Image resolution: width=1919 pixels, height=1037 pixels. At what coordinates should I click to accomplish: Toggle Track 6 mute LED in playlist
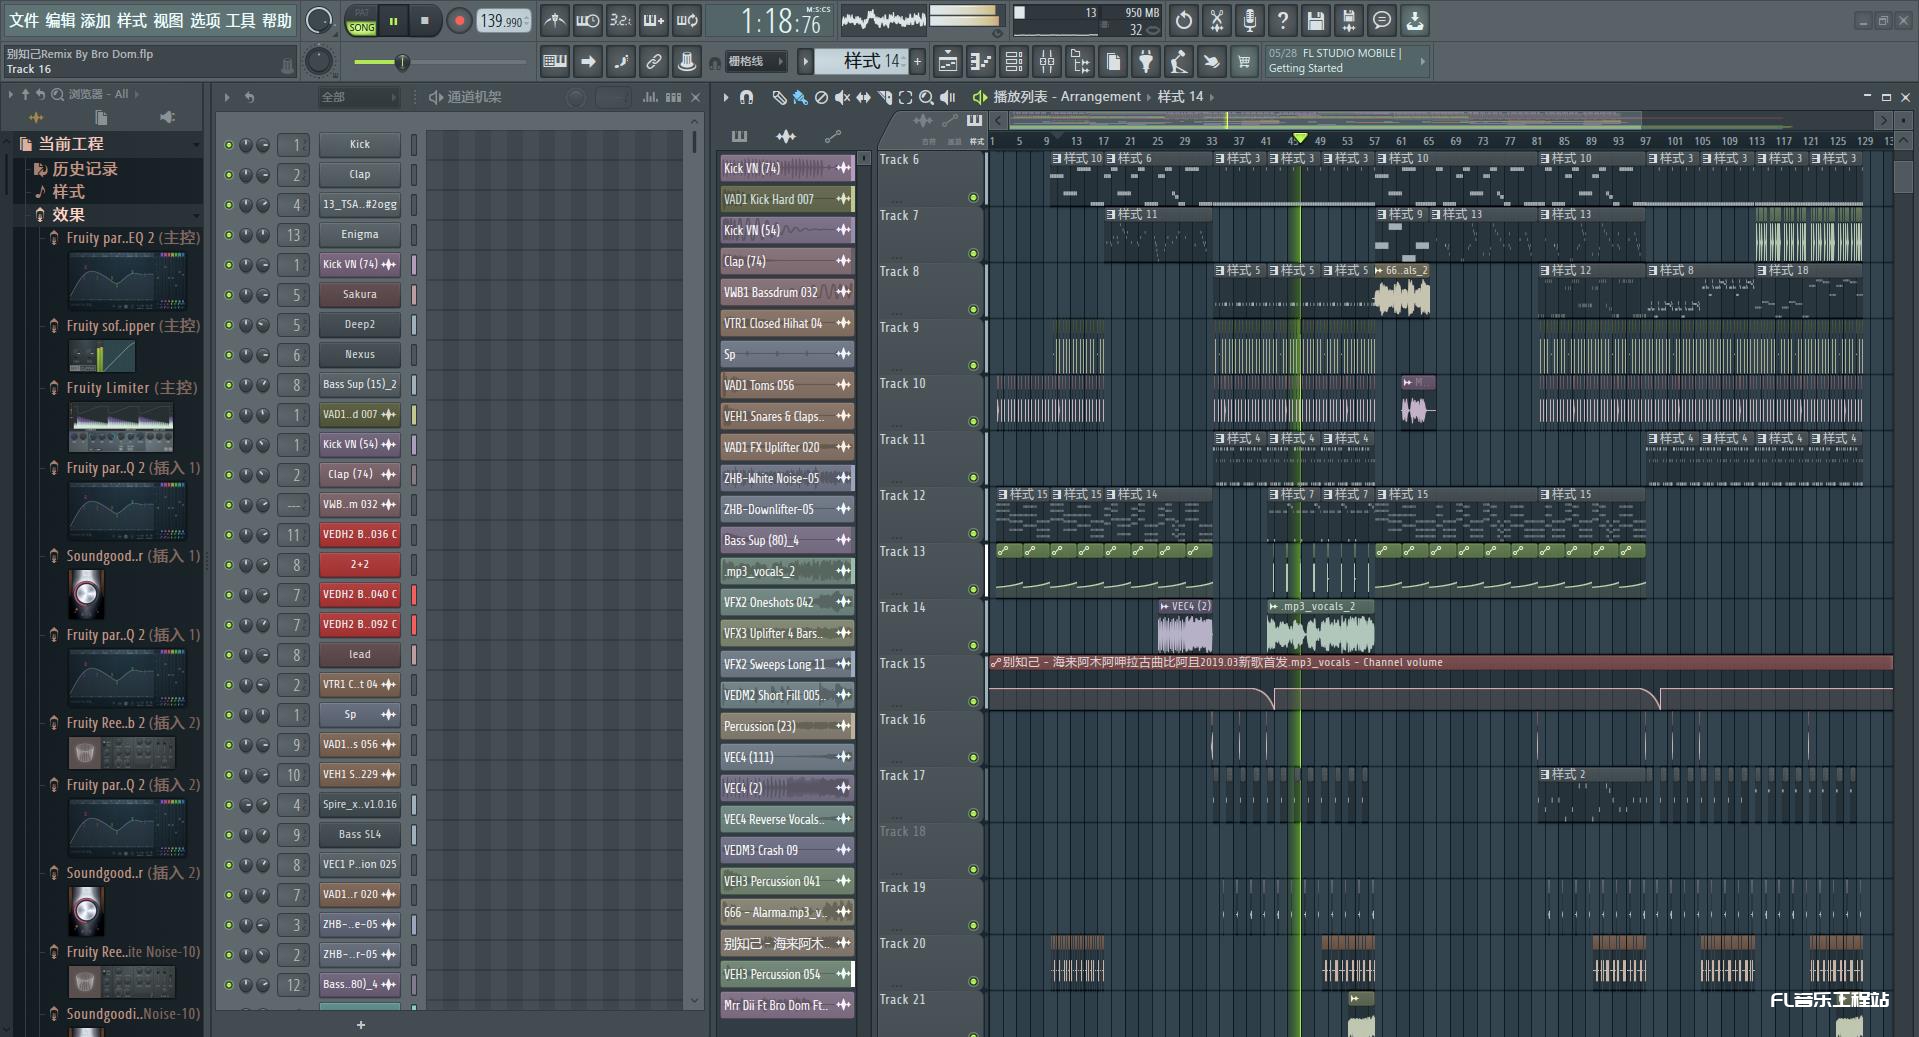(973, 198)
